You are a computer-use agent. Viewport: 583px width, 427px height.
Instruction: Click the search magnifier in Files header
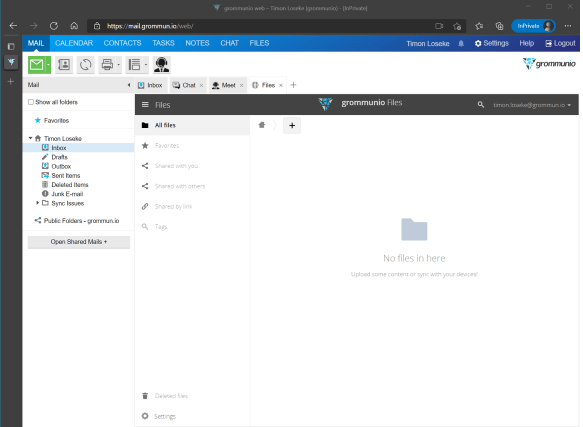click(481, 105)
